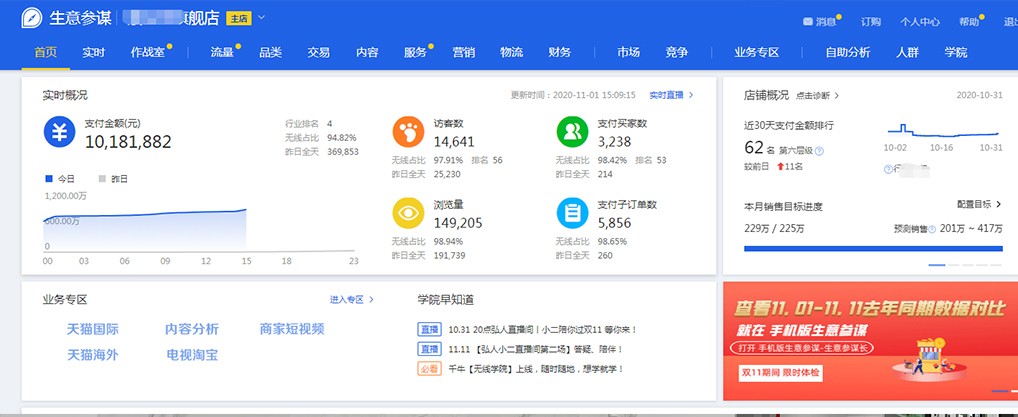This screenshot has width=1018, height=417.
Task: Open the 业务专区 tab
Action: pyautogui.click(x=756, y=53)
